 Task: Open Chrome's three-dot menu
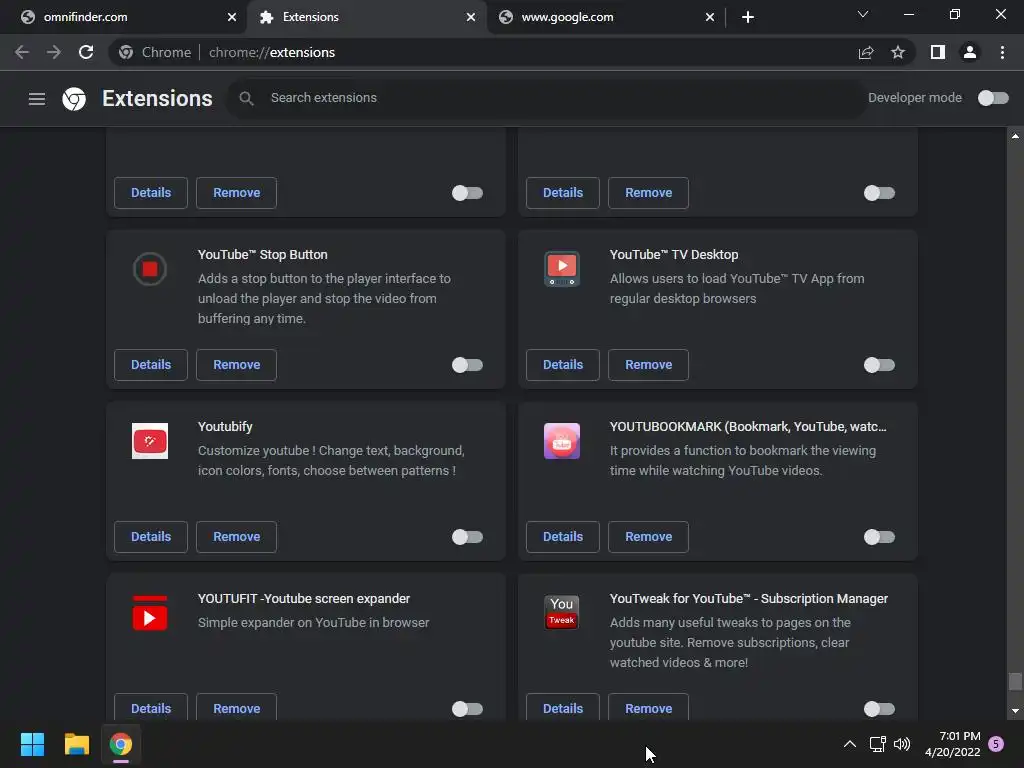pos(1002,52)
